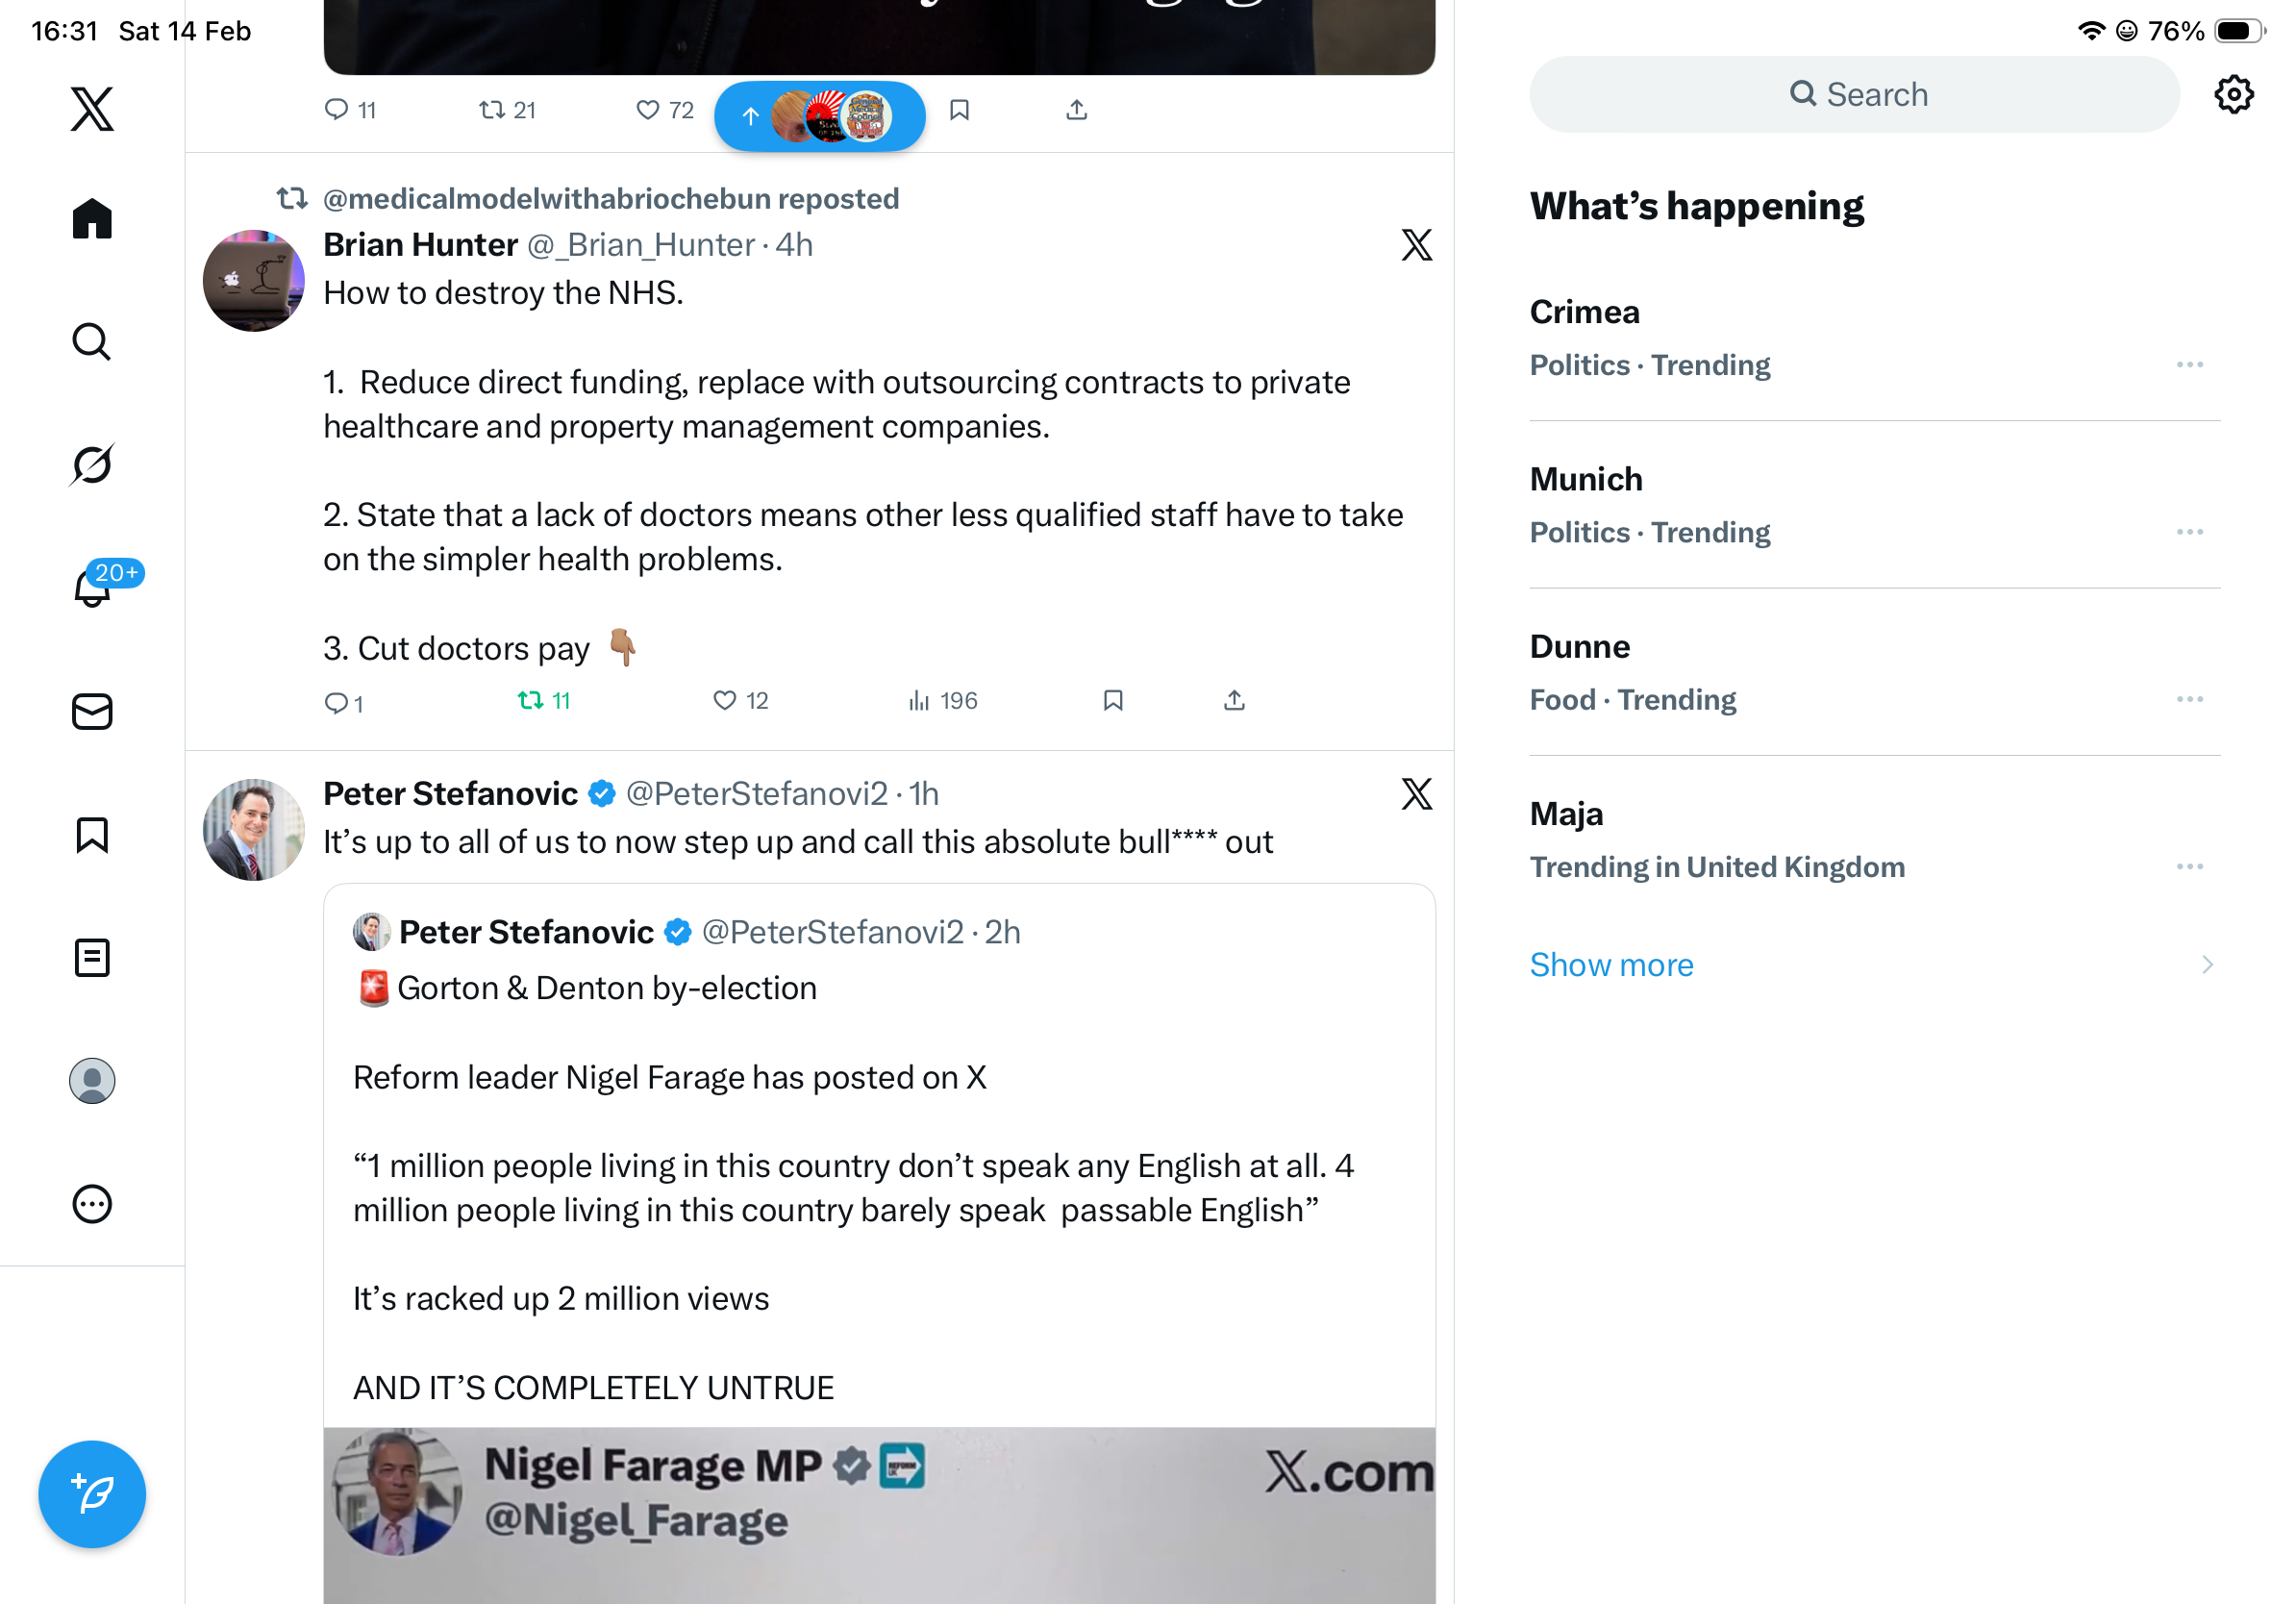This screenshot has width=2296, height=1604.
Task: Click the new posts arrow pill
Action: pos(819,116)
